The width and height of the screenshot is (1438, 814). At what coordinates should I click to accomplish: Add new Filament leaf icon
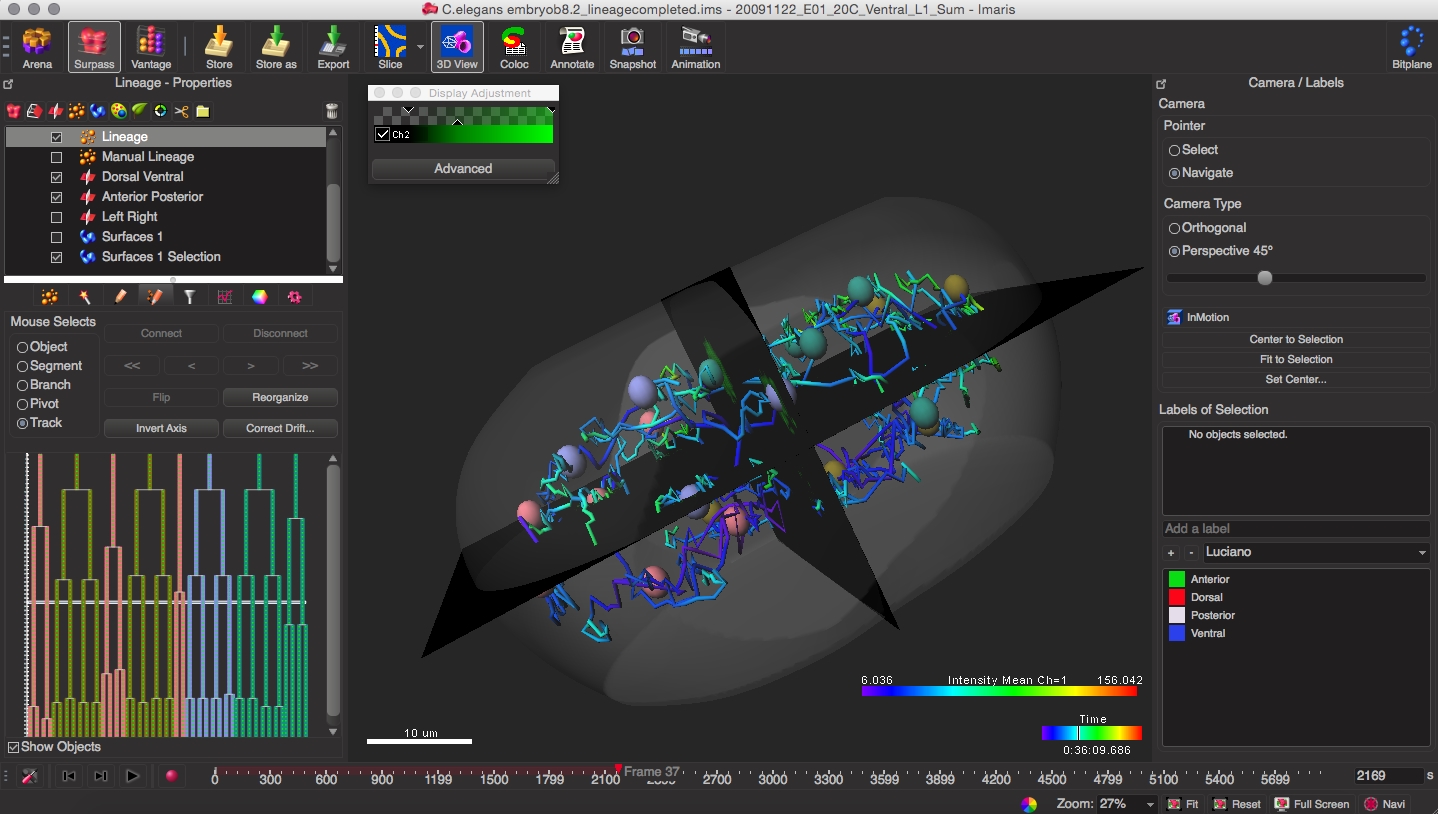[x=140, y=111]
